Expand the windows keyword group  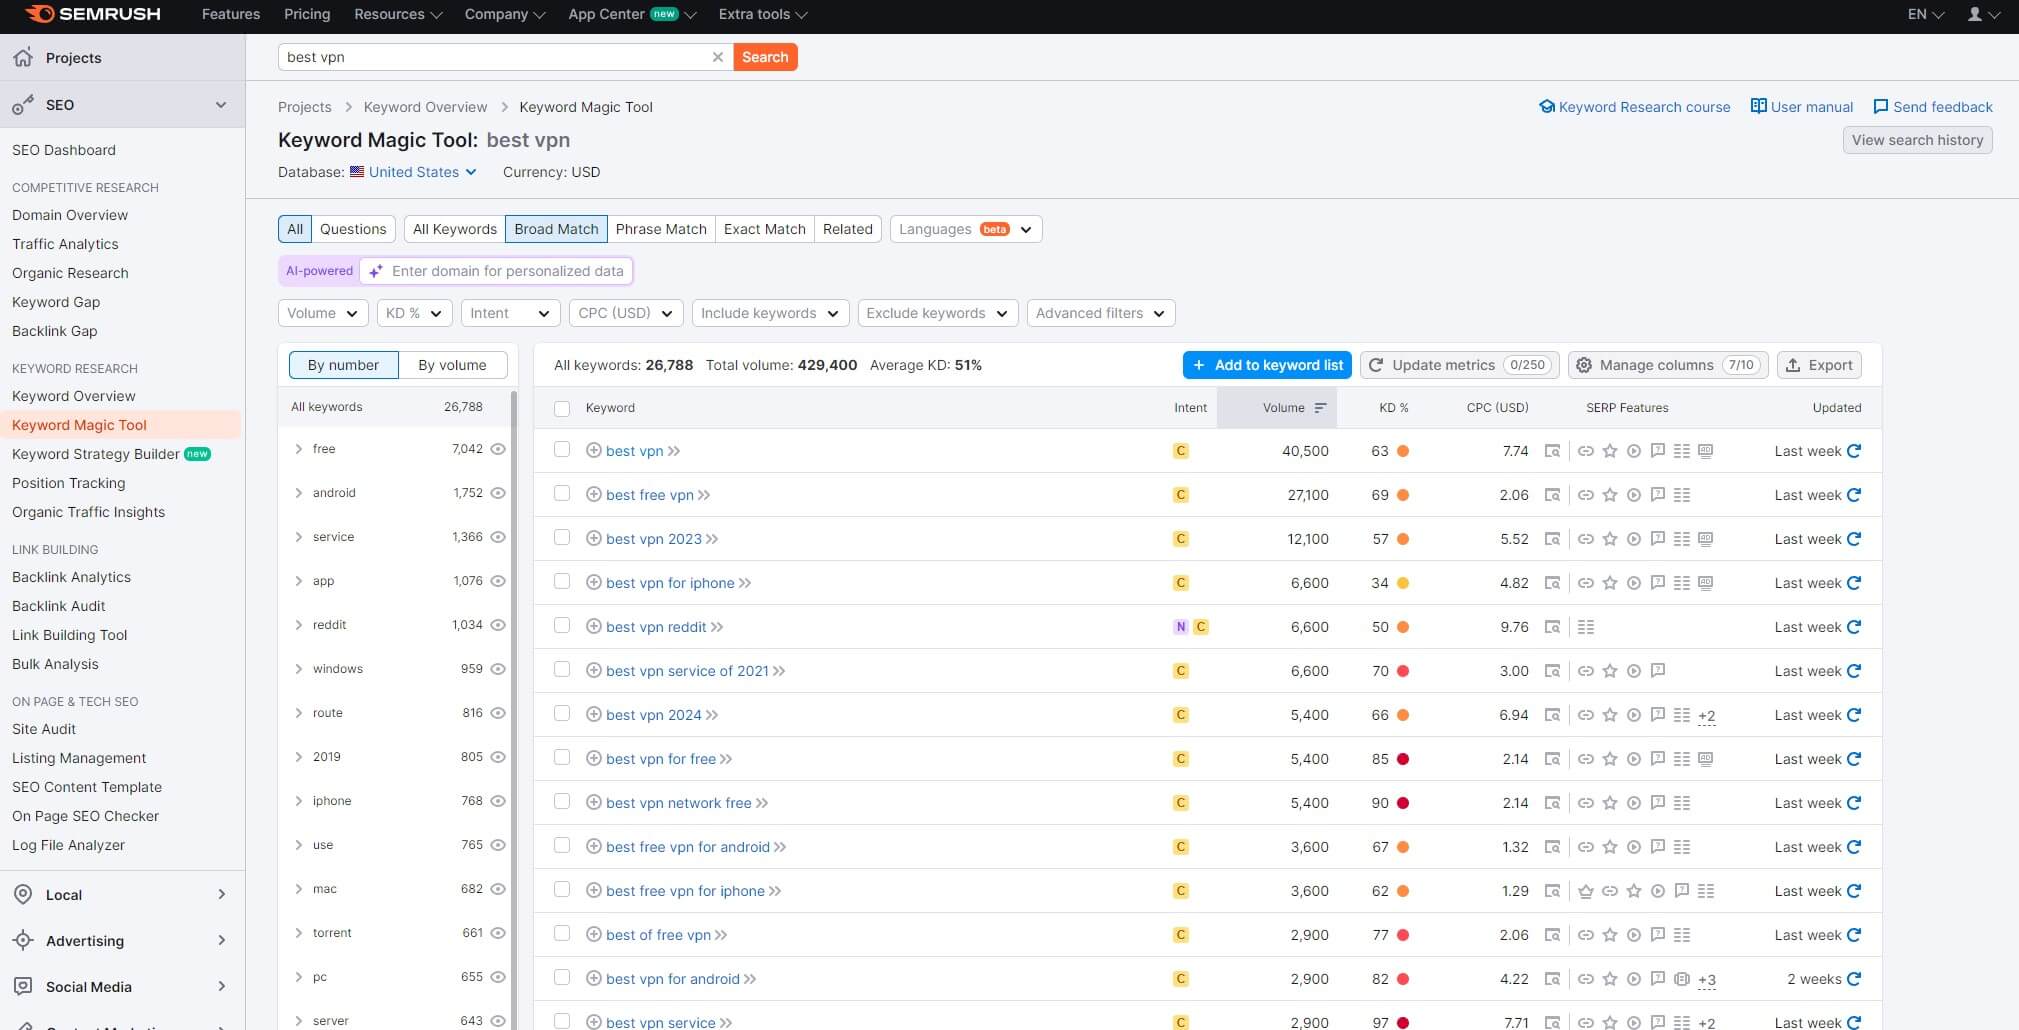pos(298,669)
